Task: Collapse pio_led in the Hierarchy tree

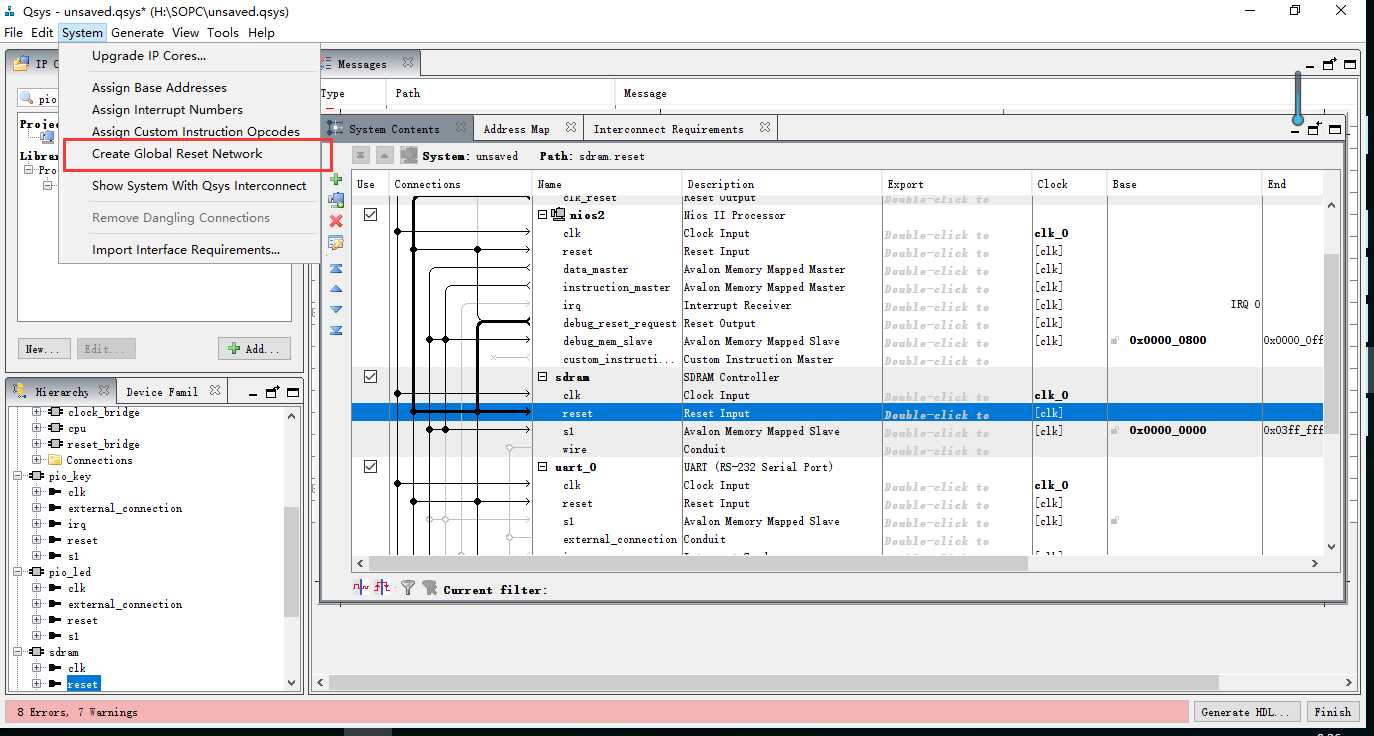Action: point(18,572)
